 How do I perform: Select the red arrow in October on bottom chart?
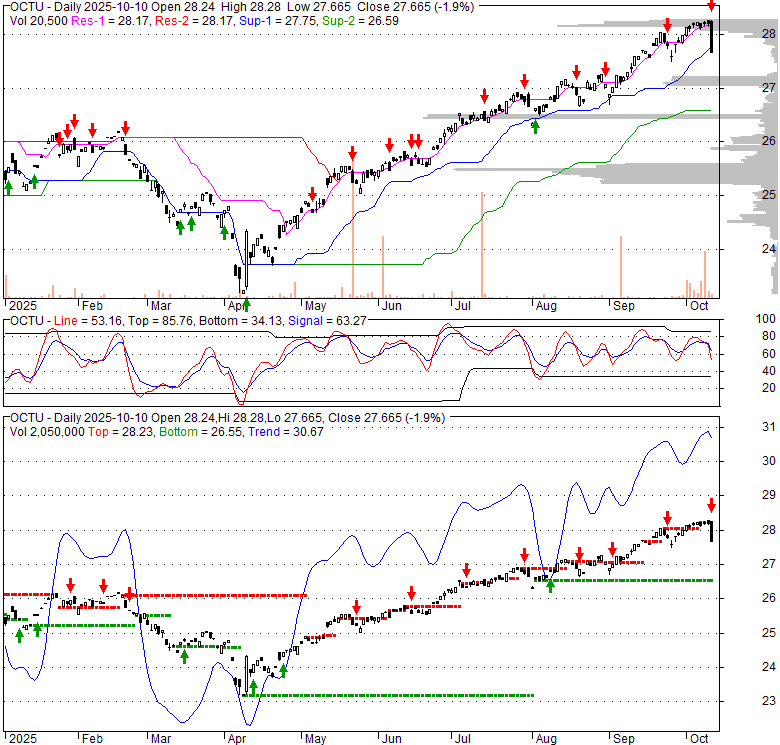tap(711, 504)
